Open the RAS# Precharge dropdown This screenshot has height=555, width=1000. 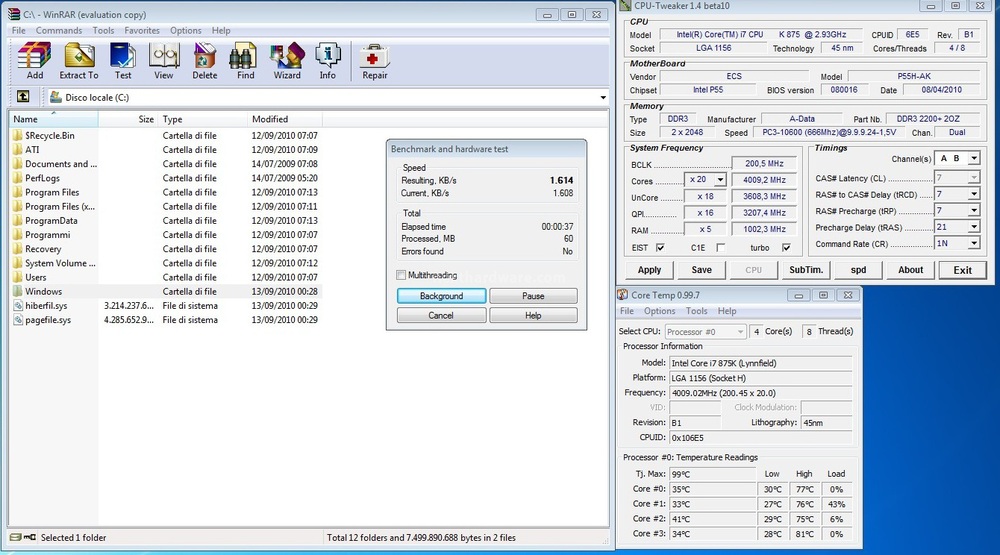click(974, 211)
